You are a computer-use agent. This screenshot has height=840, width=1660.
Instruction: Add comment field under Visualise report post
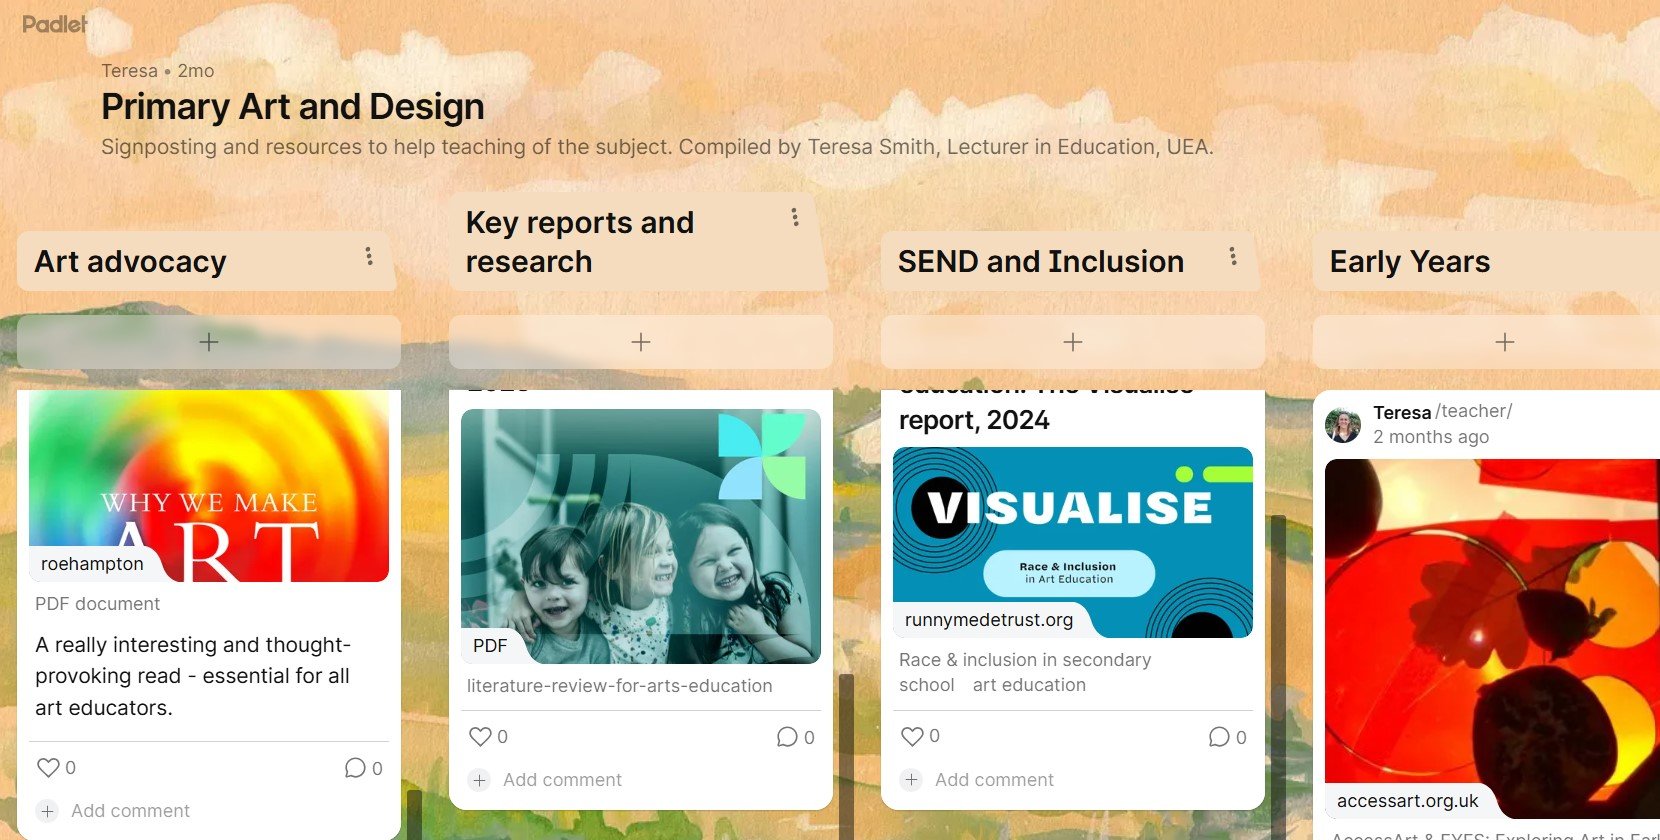pos(994,780)
